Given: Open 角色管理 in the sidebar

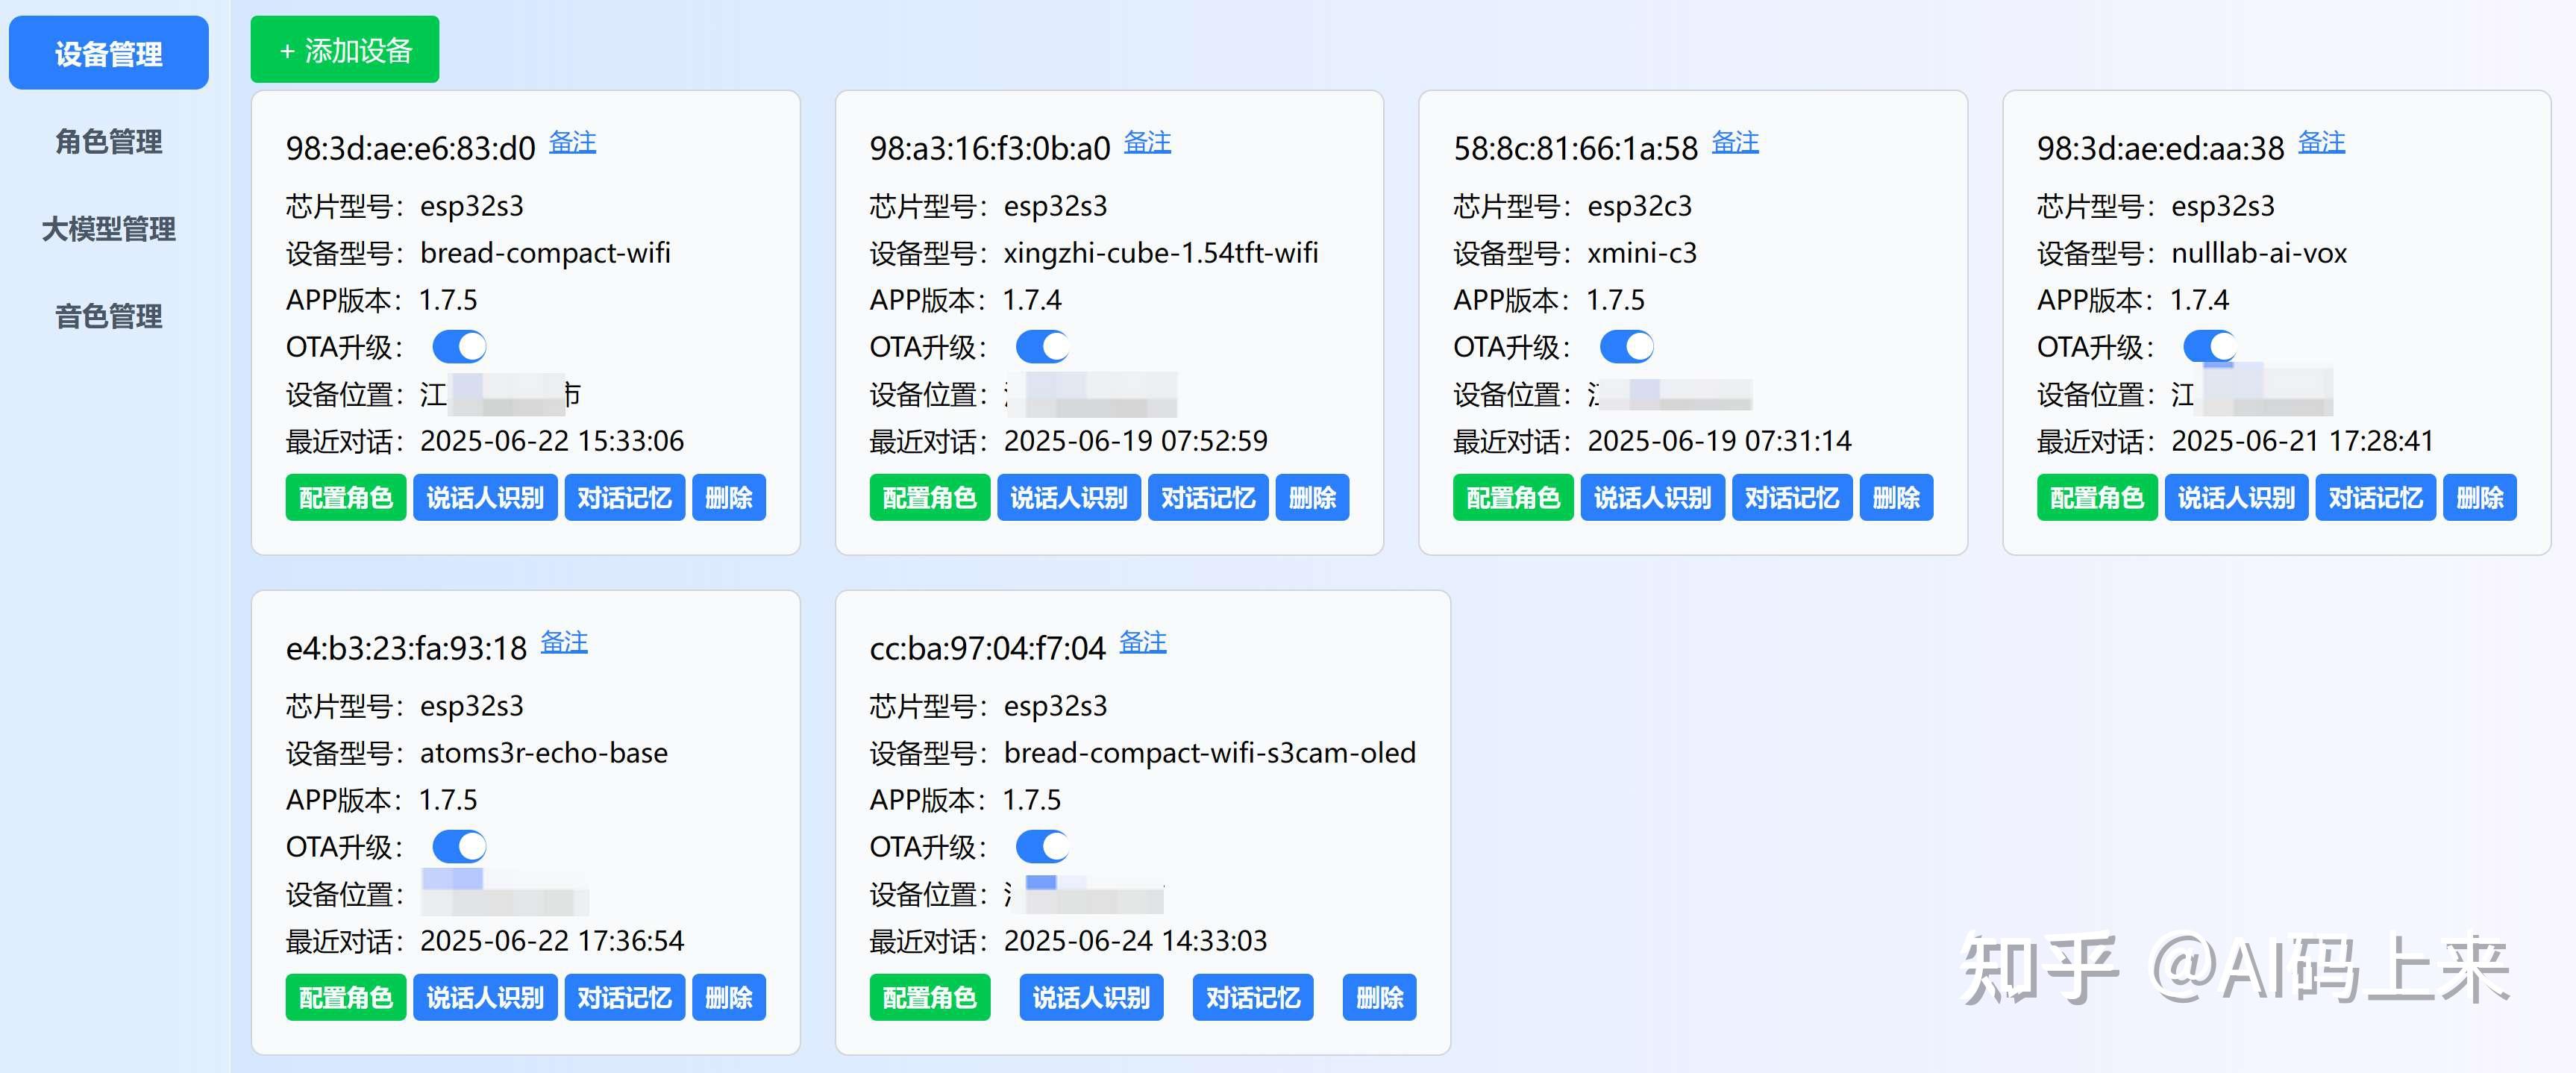Looking at the screenshot, I should (108, 142).
